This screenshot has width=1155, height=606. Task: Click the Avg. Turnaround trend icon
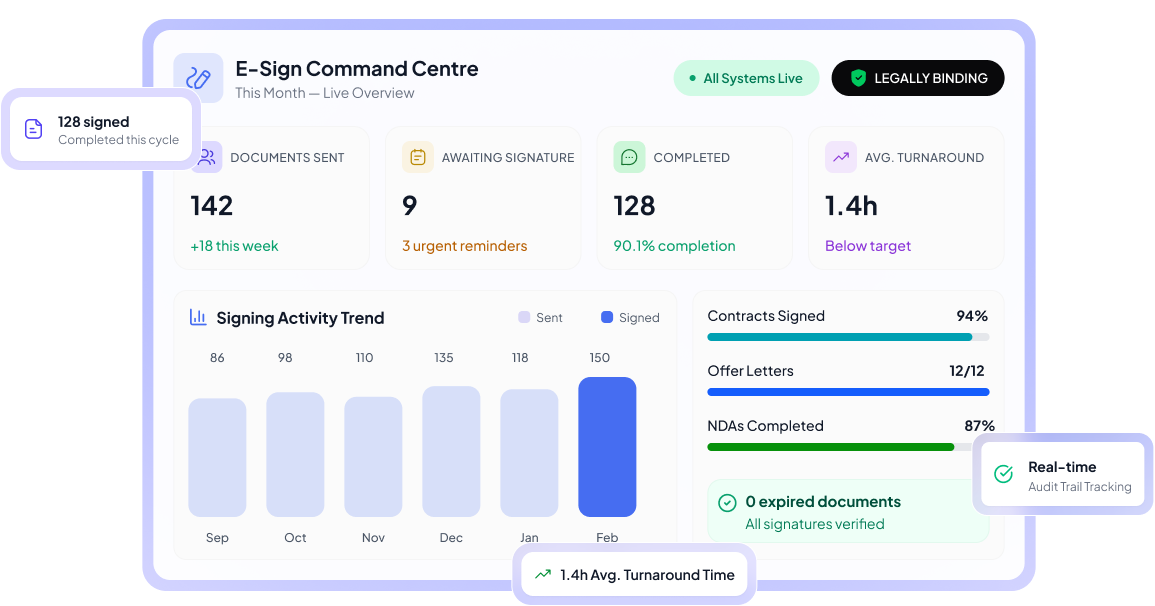click(840, 157)
